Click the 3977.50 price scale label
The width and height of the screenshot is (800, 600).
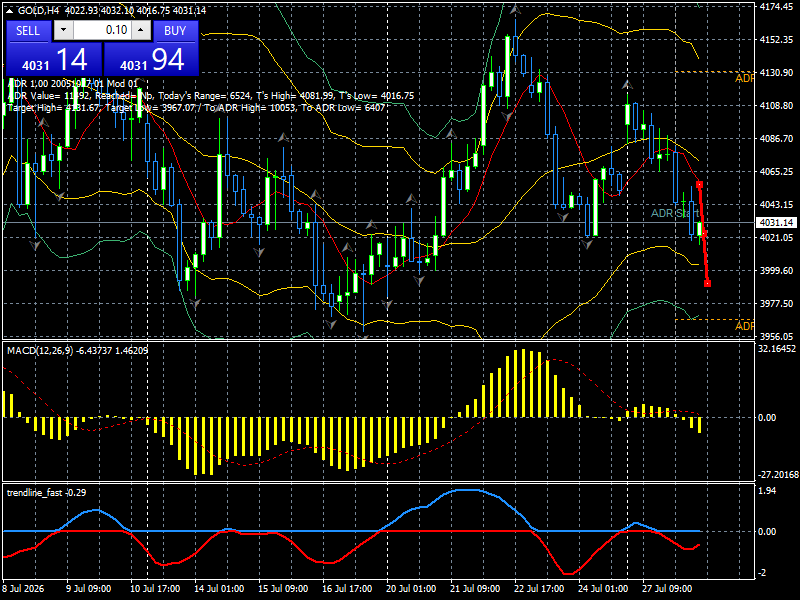point(777,303)
